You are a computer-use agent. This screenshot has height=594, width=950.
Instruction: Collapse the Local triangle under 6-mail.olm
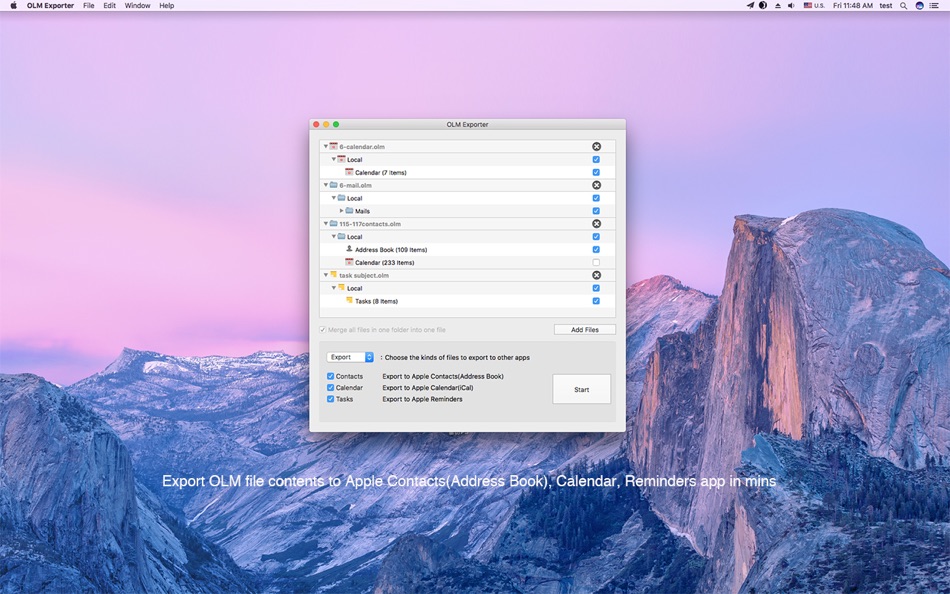click(x=333, y=198)
